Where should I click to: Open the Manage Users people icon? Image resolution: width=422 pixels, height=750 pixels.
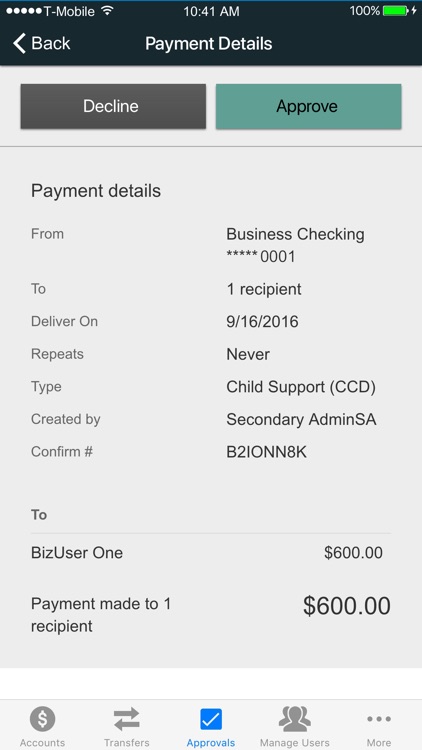pyautogui.click(x=295, y=719)
